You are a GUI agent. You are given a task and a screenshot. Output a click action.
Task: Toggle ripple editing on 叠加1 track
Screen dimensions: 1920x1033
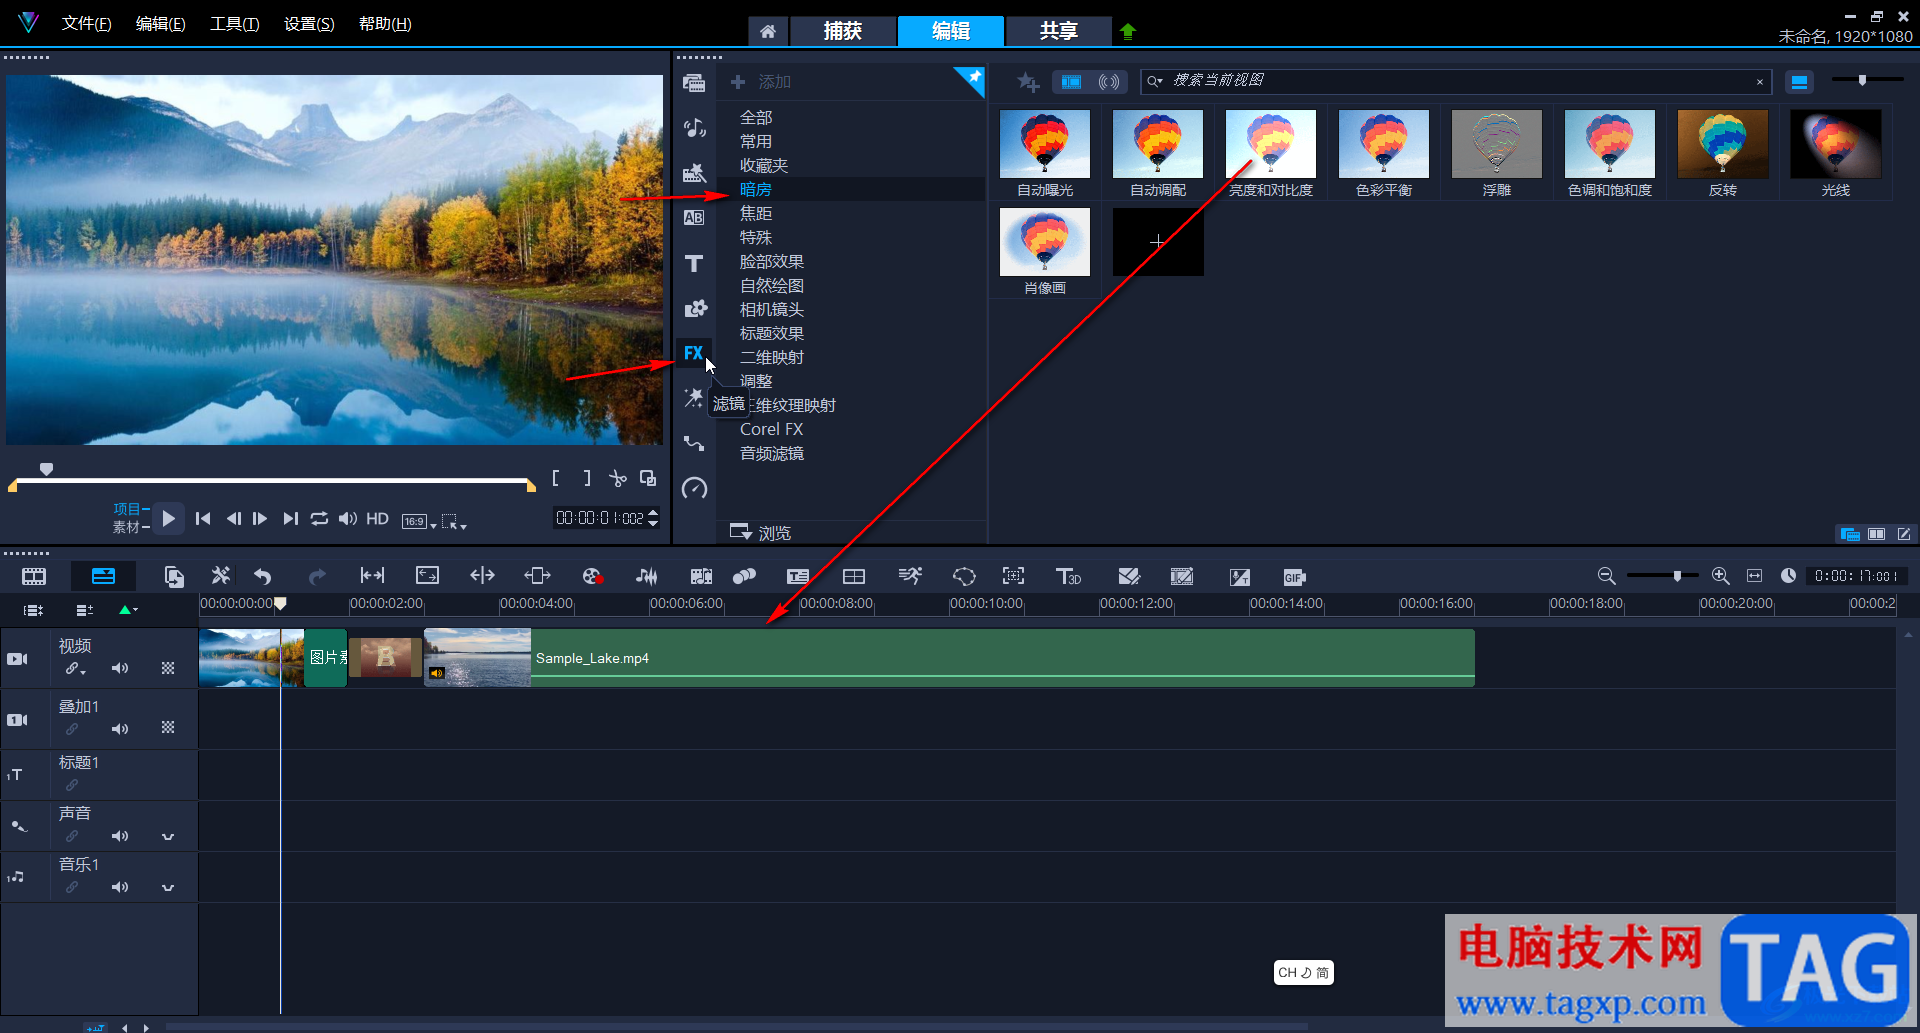[72, 729]
